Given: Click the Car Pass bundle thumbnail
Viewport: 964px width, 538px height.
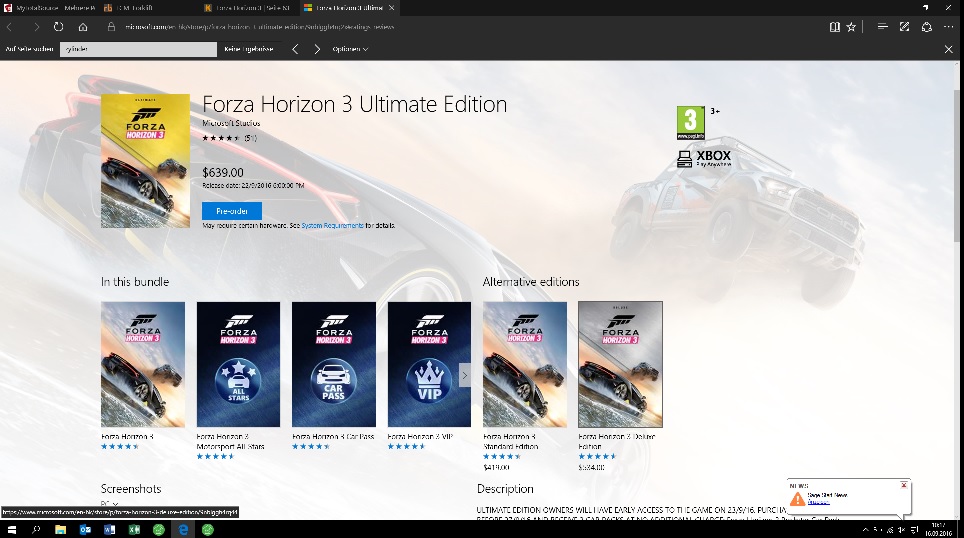Looking at the screenshot, I should pyautogui.click(x=334, y=364).
